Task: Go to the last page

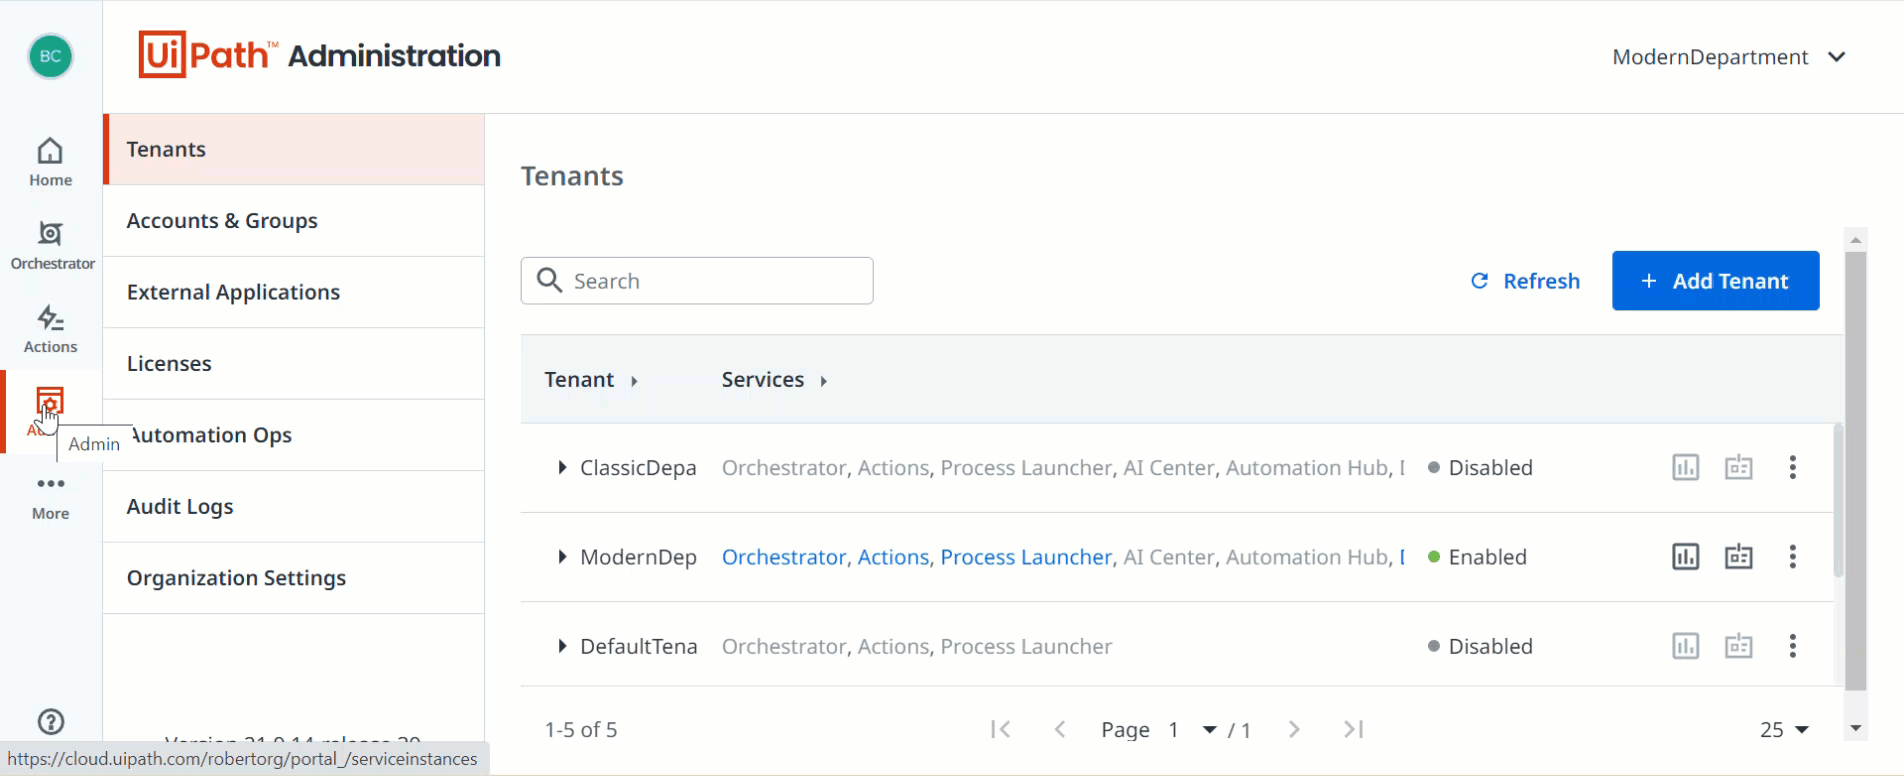Action: coord(1354,729)
